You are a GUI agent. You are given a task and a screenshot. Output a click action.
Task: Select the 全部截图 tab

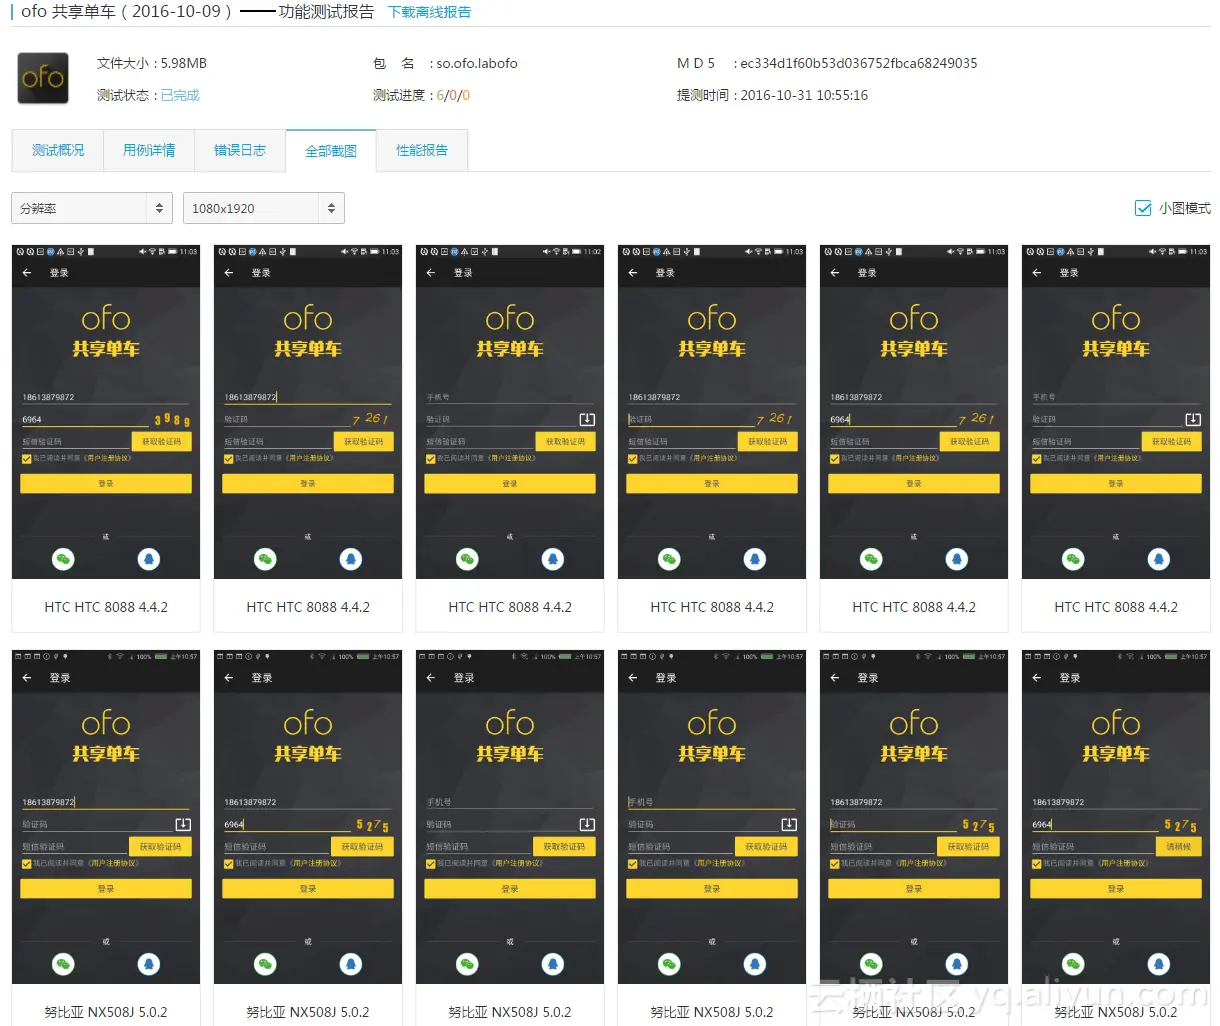point(331,151)
